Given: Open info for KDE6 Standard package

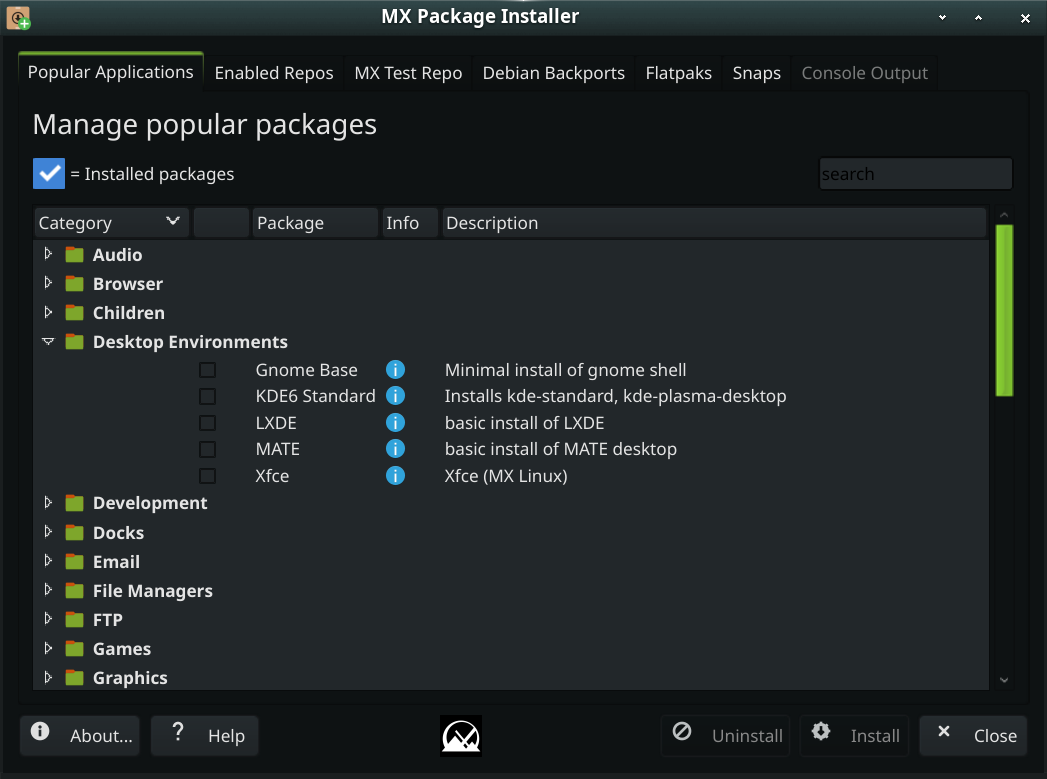Looking at the screenshot, I should 395,396.
